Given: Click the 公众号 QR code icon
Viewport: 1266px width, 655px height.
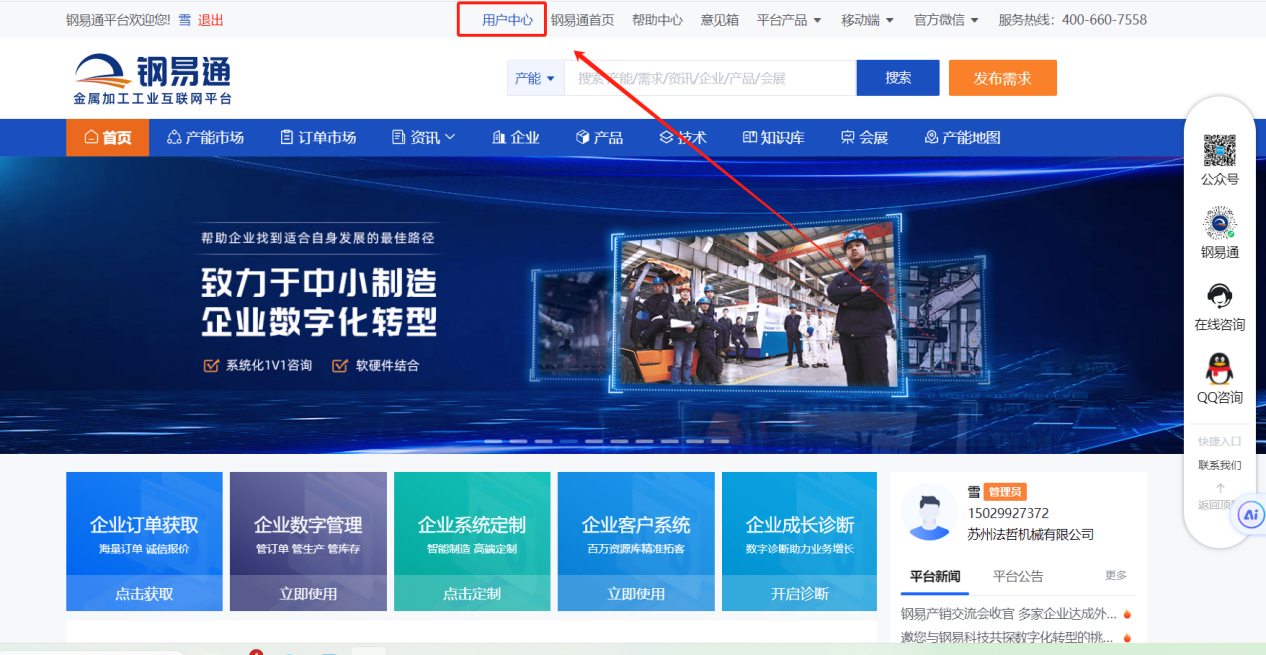Looking at the screenshot, I should coord(1219,151).
